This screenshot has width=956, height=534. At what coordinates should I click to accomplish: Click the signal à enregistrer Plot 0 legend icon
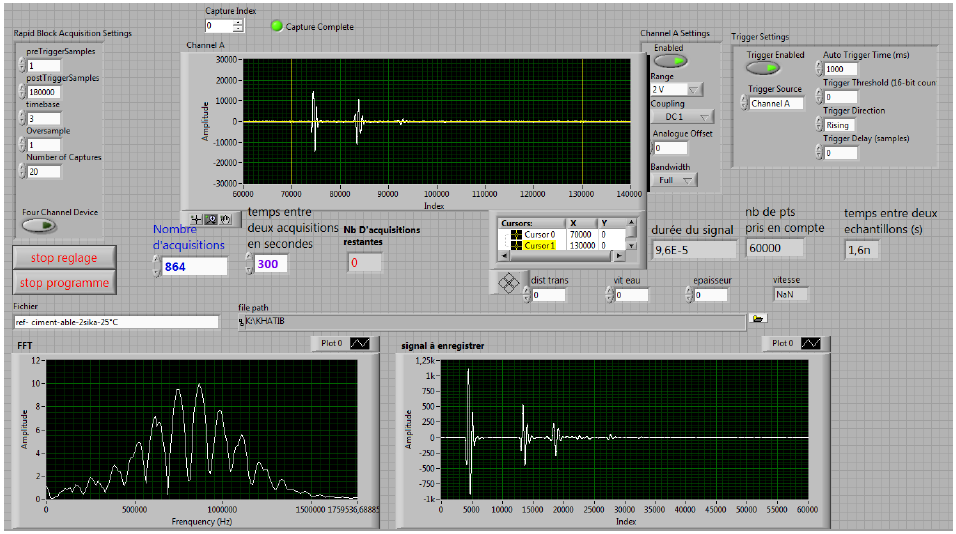(811, 343)
